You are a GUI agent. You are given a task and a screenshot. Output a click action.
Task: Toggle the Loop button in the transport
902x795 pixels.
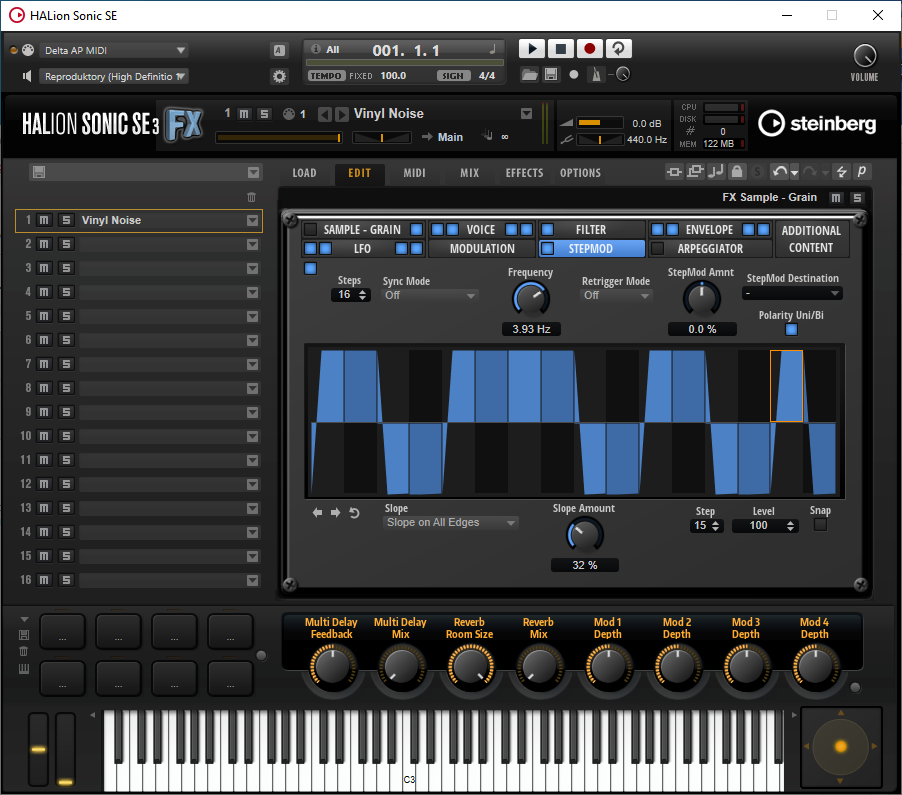click(x=618, y=49)
